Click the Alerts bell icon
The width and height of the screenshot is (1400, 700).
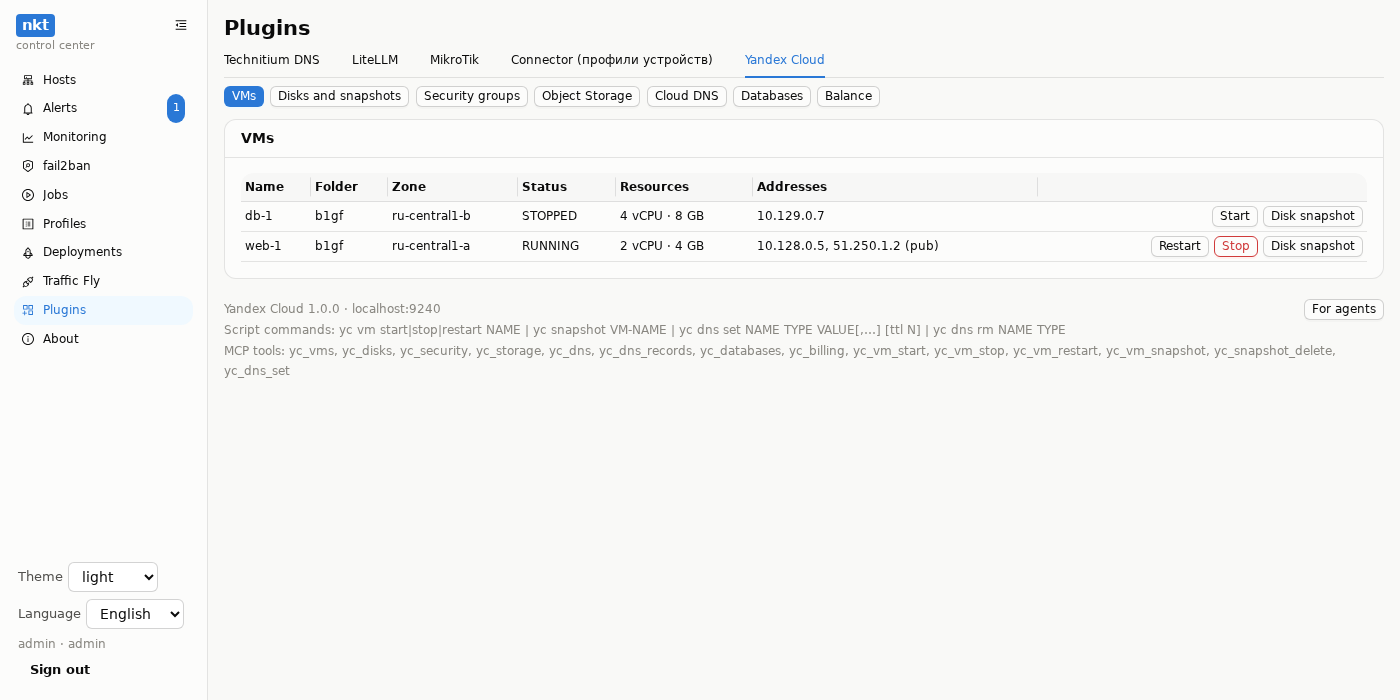click(x=28, y=108)
